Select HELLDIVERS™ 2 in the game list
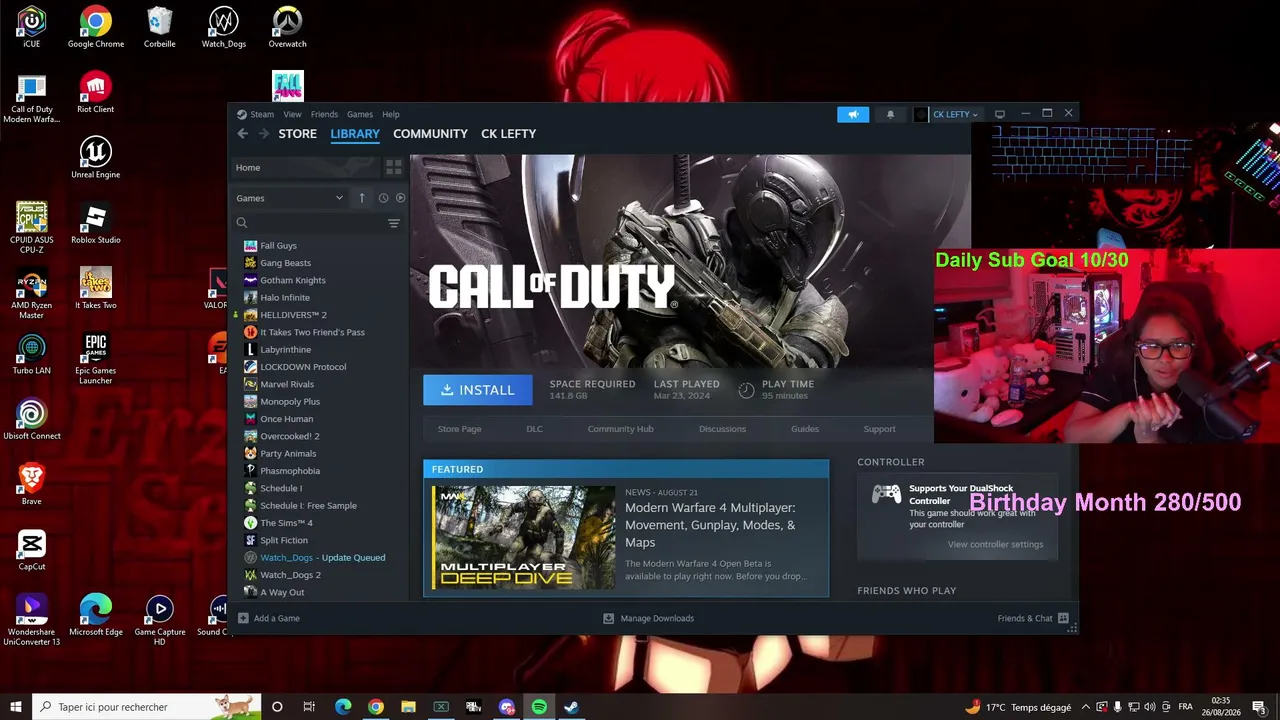The height and width of the screenshot is (720, 1280). point(293,315)
